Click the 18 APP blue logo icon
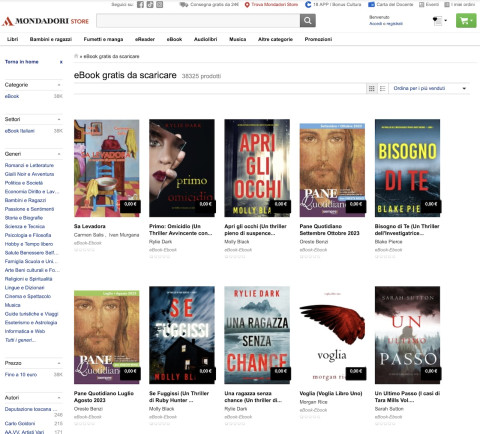The image size is (480, 434). (x=308, y=5)
